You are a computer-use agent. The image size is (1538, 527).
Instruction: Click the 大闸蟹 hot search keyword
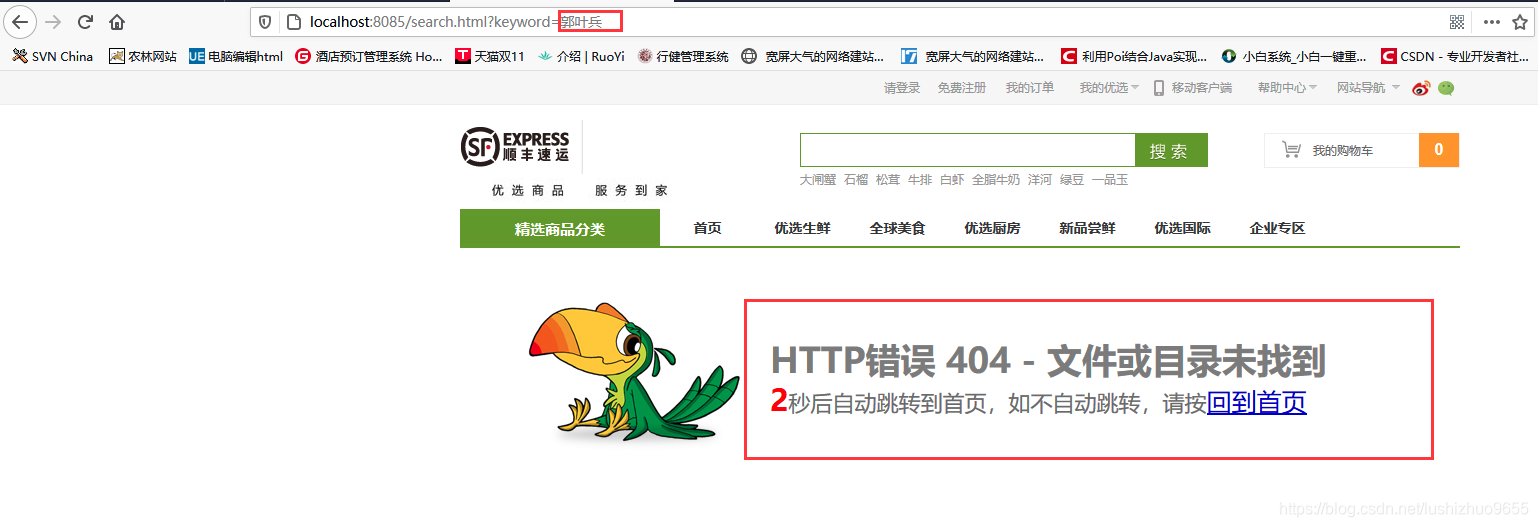pyautogui.click(x=817, y=180)
